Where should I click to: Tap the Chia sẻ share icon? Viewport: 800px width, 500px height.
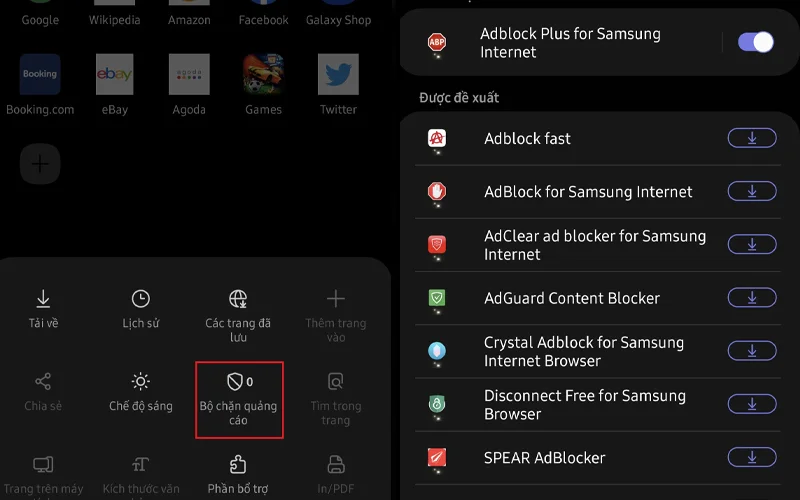(x=43, y=382)
